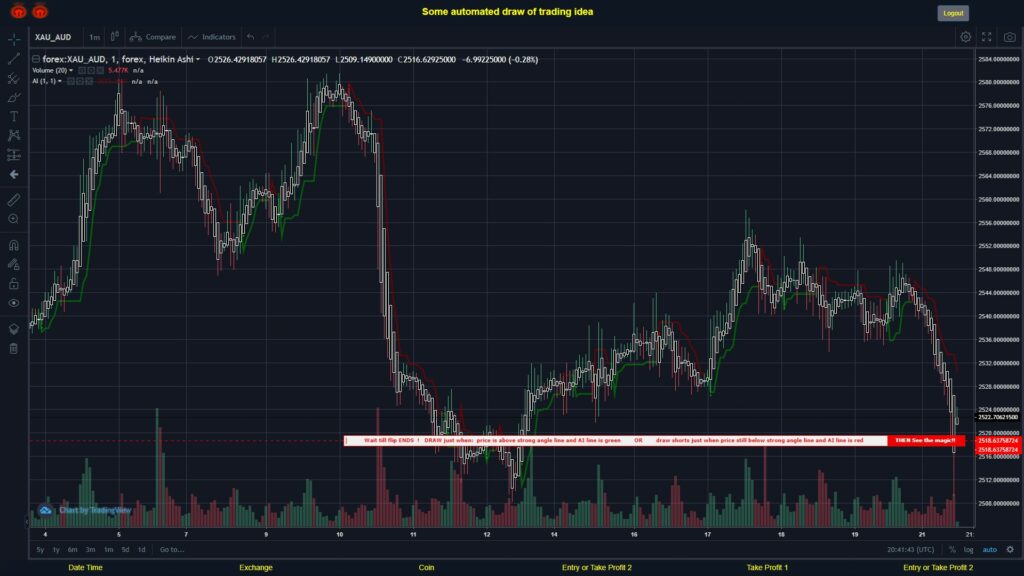
Task: Select the trend line drawing tool
Action: 14,59
